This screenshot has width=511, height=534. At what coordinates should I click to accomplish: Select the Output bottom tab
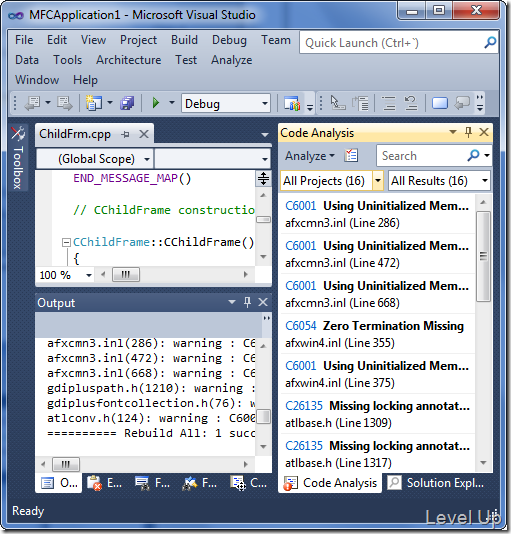(59, 483)
